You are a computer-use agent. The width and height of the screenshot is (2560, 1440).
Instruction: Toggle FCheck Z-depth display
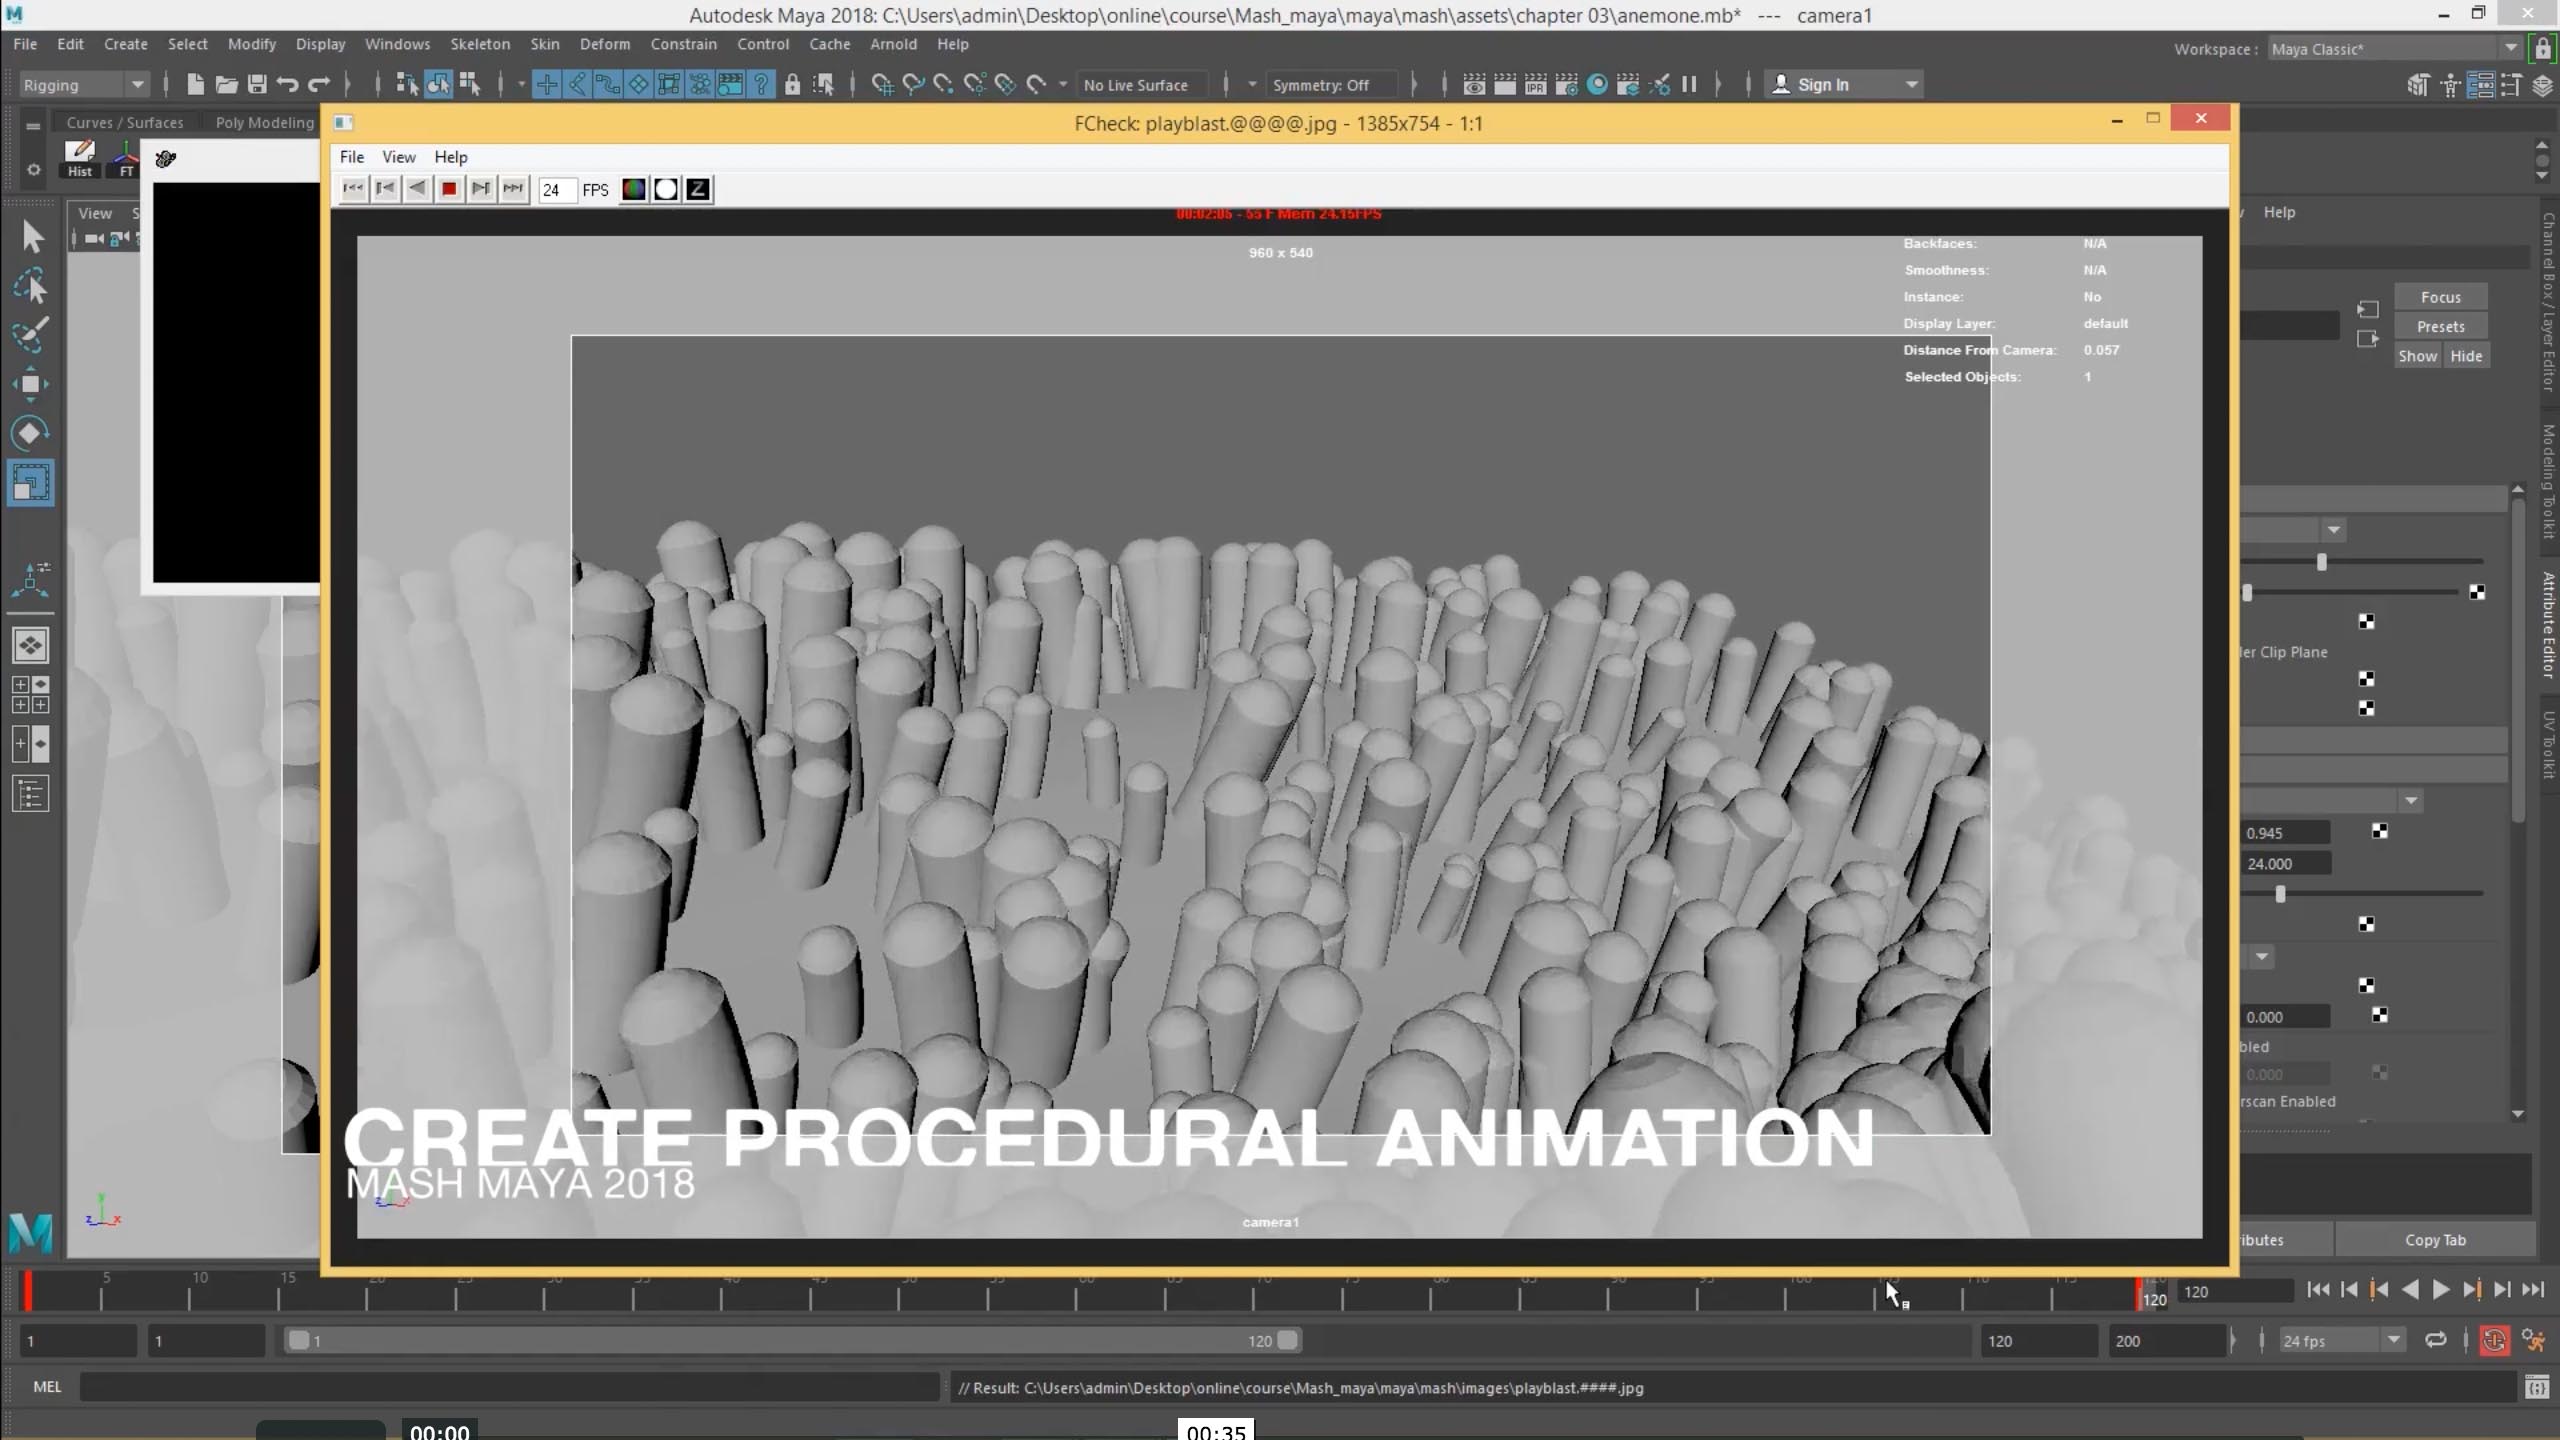pos(698,189)
